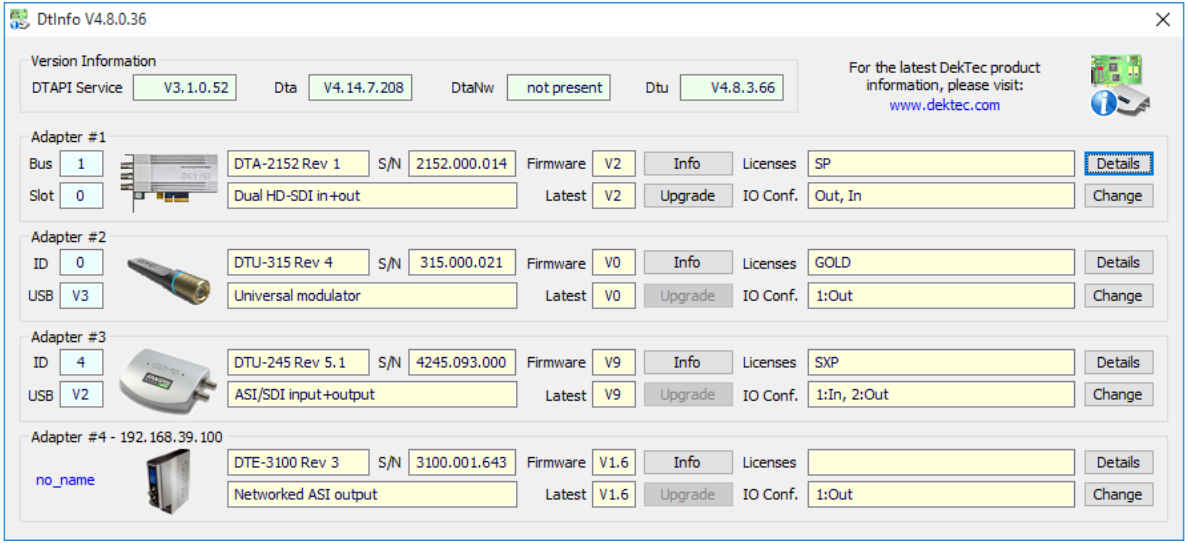Click Firmware V1.6 field of Adapter #4
This screenshot has width=1188, height=543.
614,462
